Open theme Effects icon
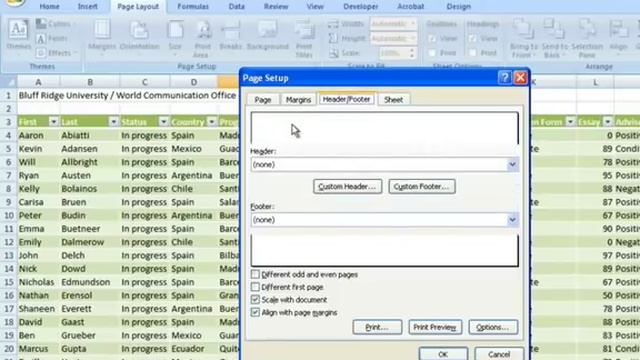 click(41, 53)
